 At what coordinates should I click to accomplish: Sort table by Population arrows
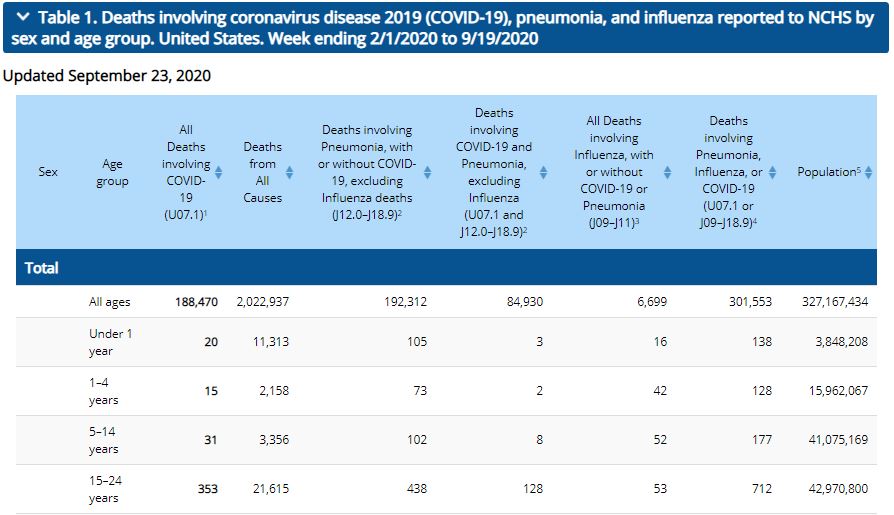pos(868,172)
